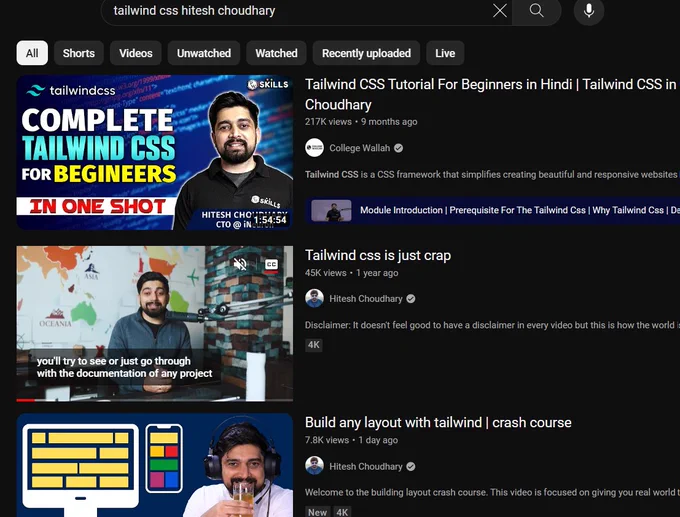The image size is (680, 517).
Task: Select the Unwatched filter chip
Action: (x=204, y=53)
